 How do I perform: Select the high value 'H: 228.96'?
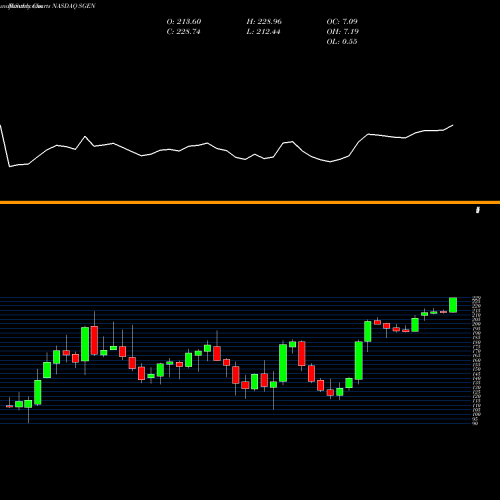tap(264, 22)
